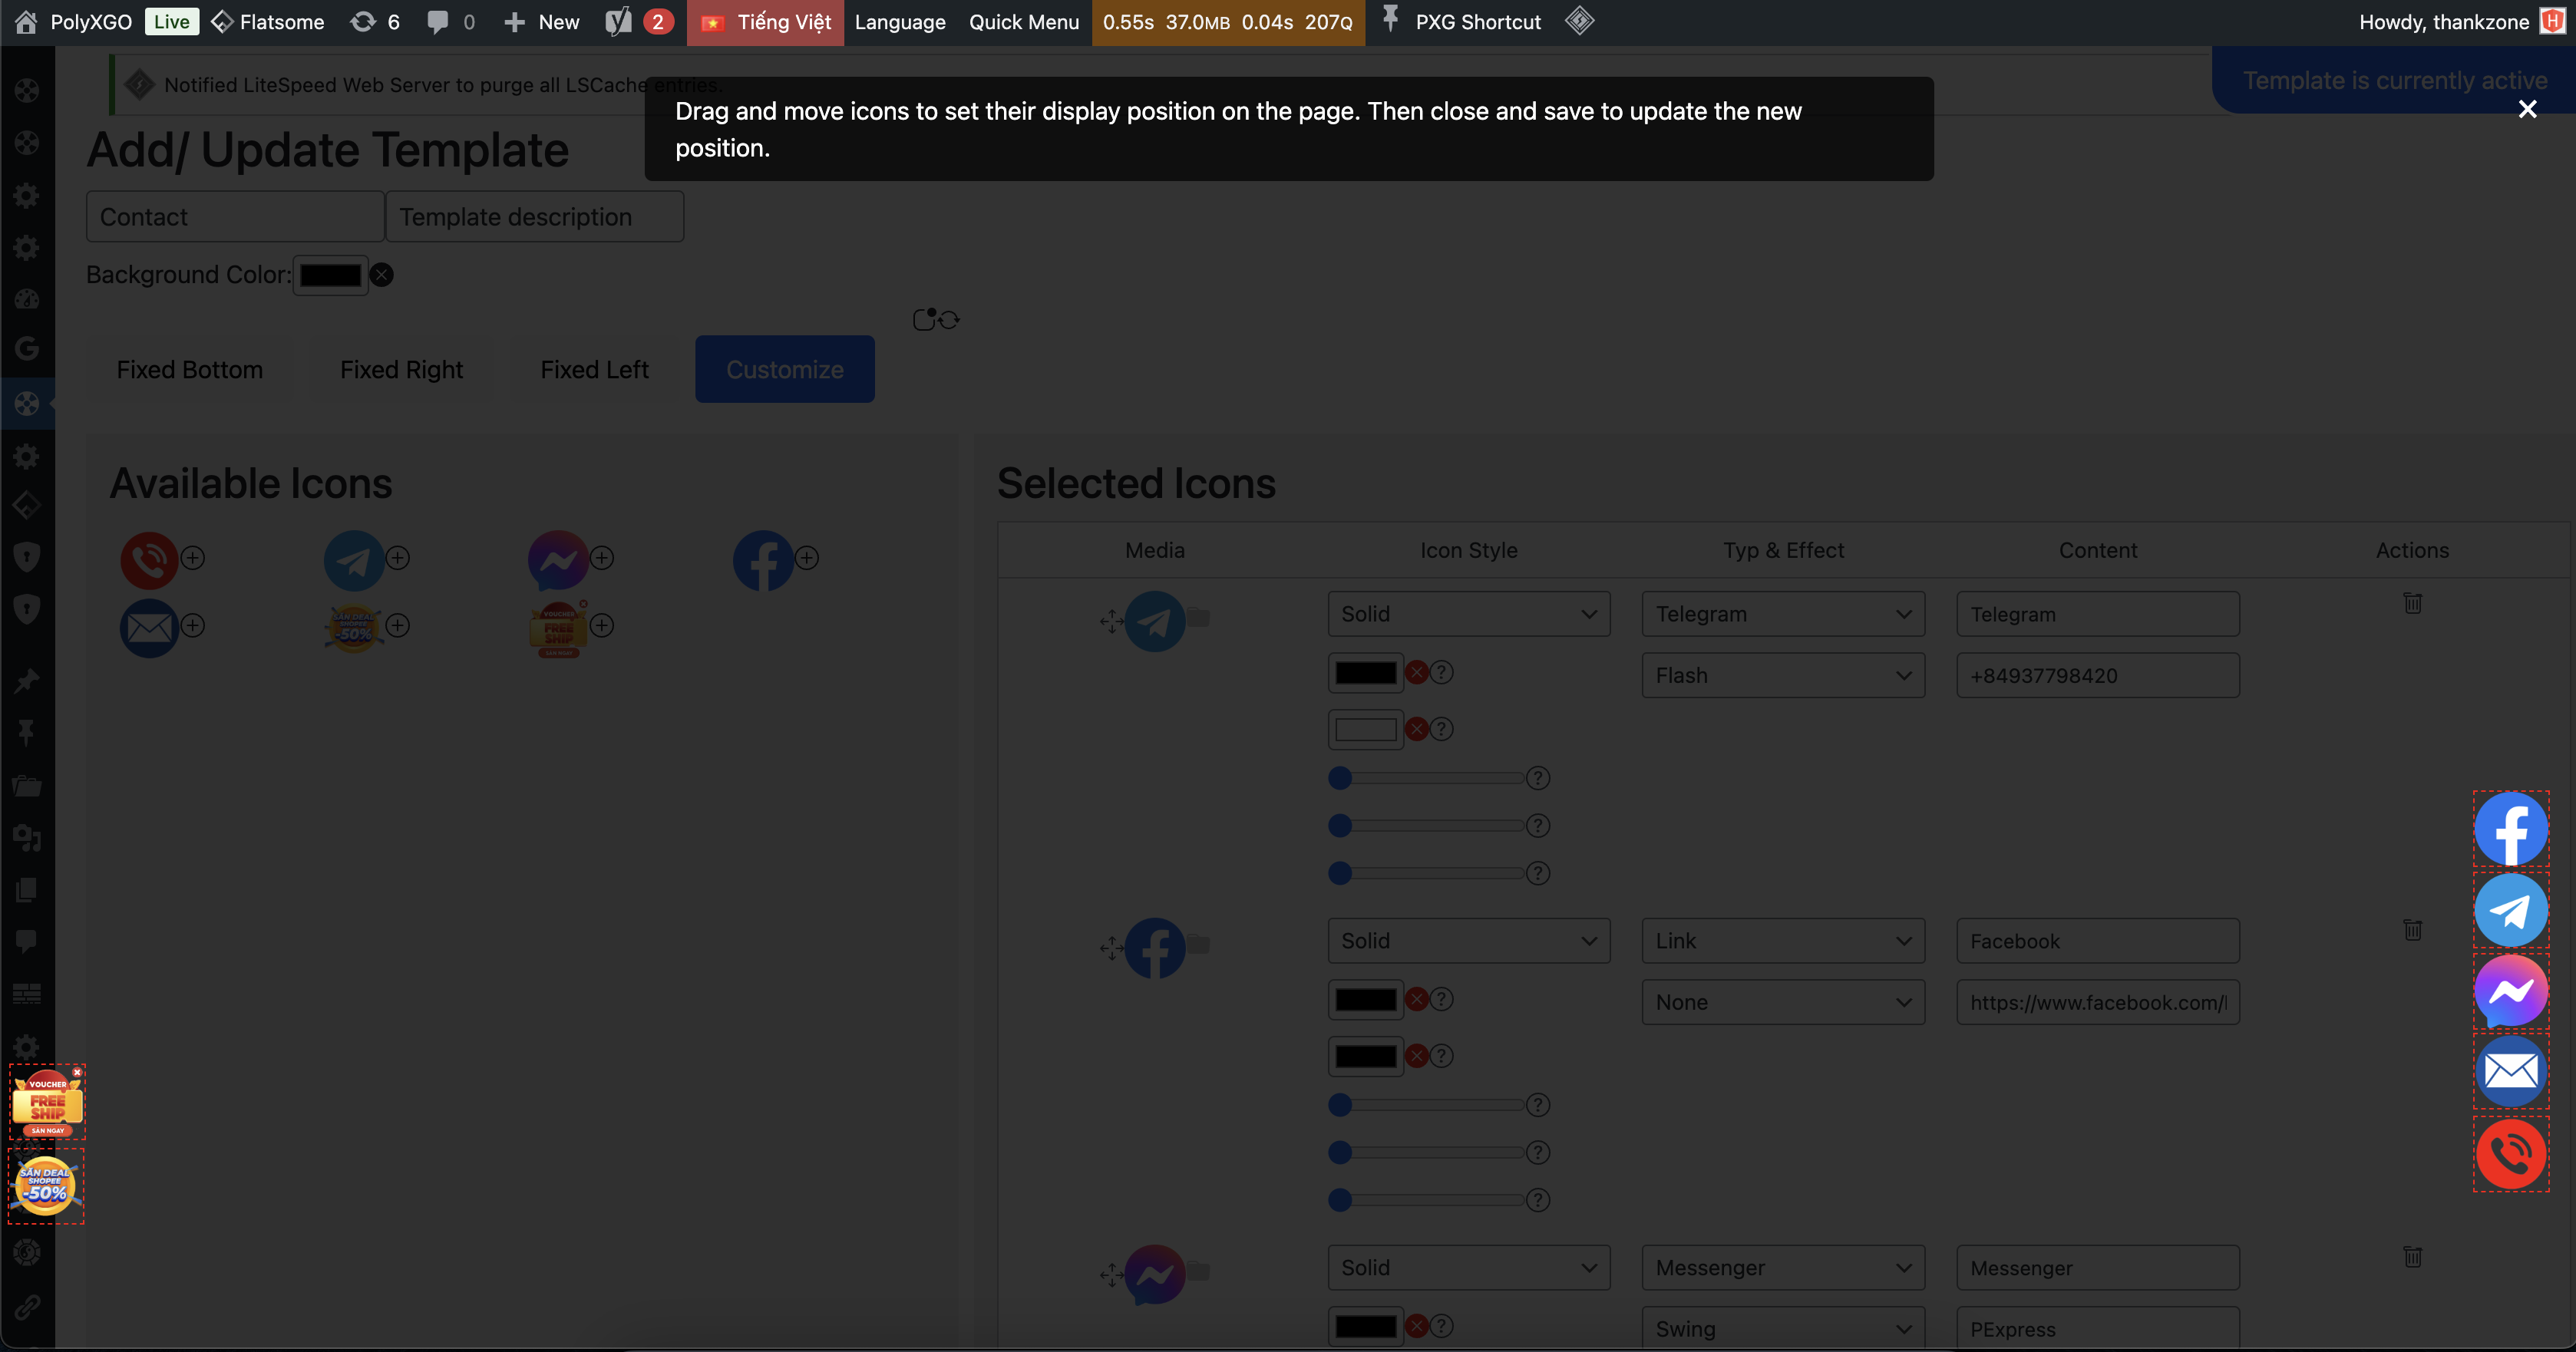The width and height of the screenshot is (2576, 1352).
Task: Click the move handle beside the Facebook media icon
Action: (1111, 948)
